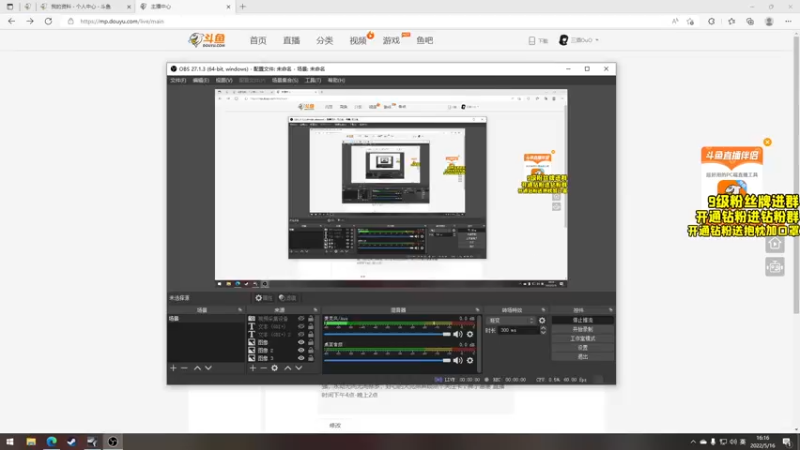Toggle visibility of first text source
The image size is (800, 450).
tap(301, 327)
